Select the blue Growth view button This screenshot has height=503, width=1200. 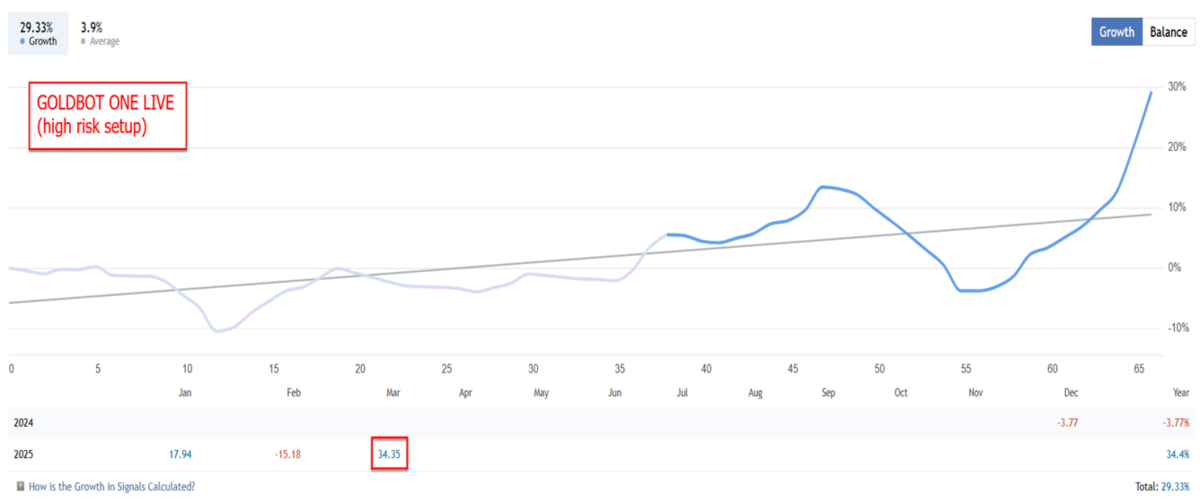(1116, 32)
